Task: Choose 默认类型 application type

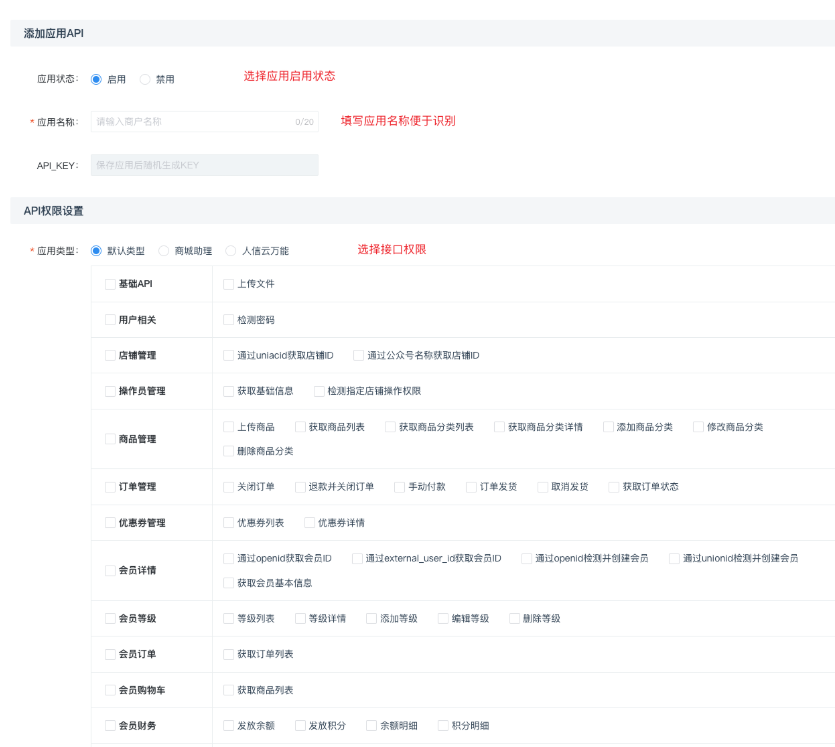Action: click(97, 251)
